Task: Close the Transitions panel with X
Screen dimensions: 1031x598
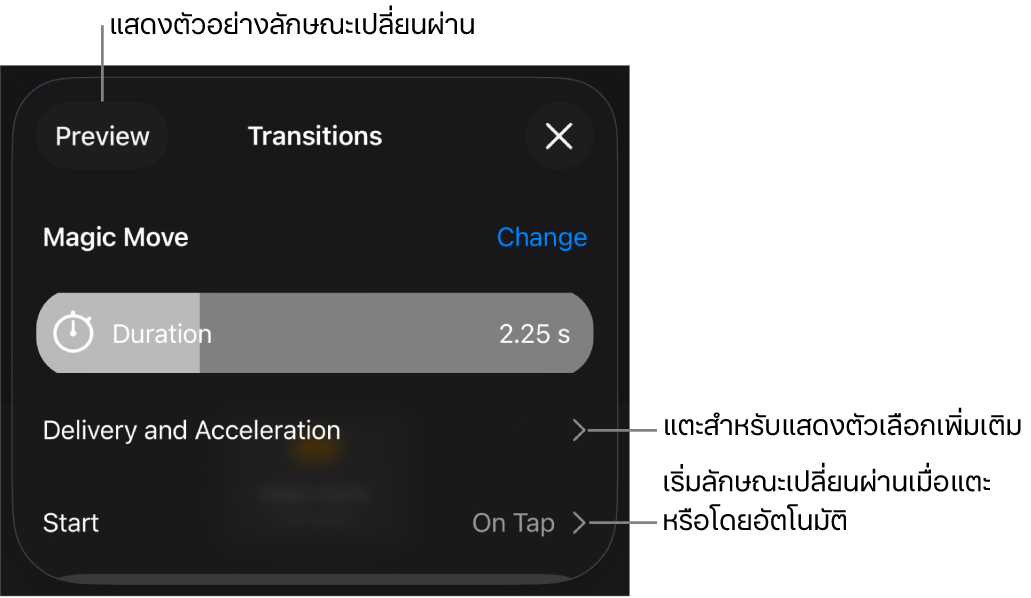Action: tap(559, 136)
